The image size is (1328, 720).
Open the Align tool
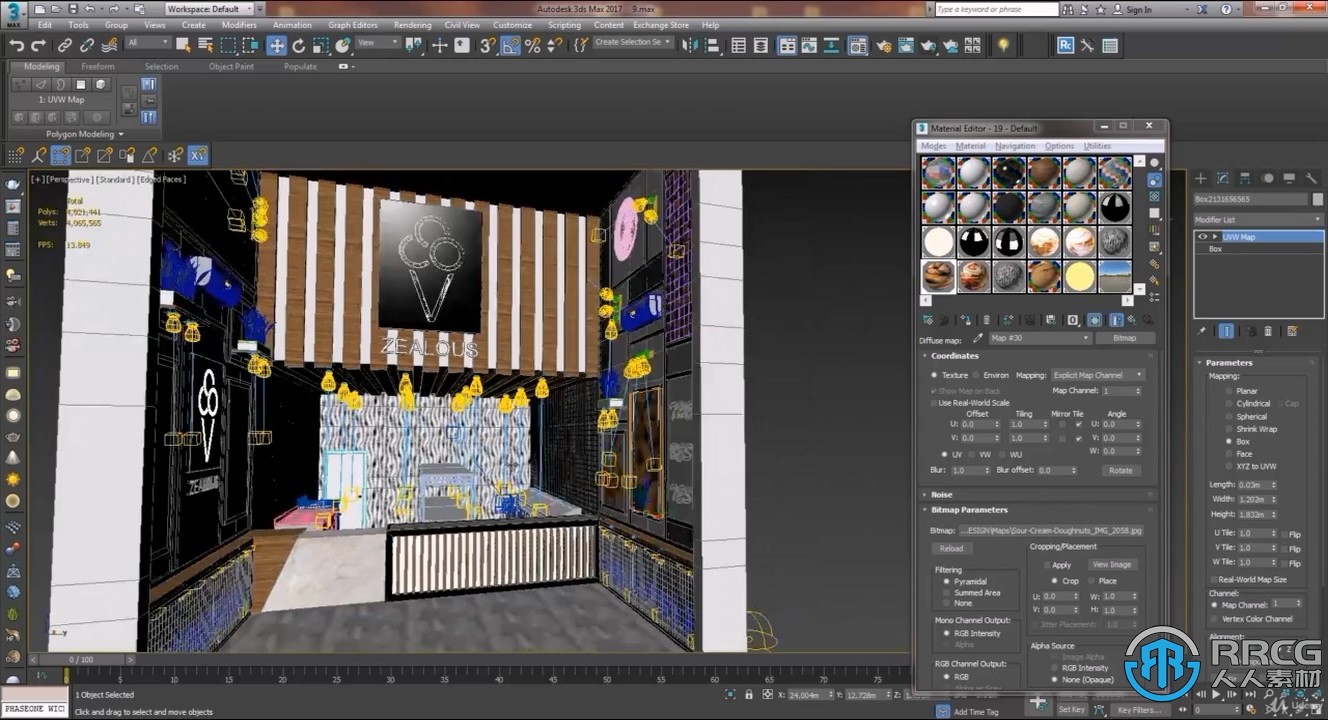(x=714, y=45)
